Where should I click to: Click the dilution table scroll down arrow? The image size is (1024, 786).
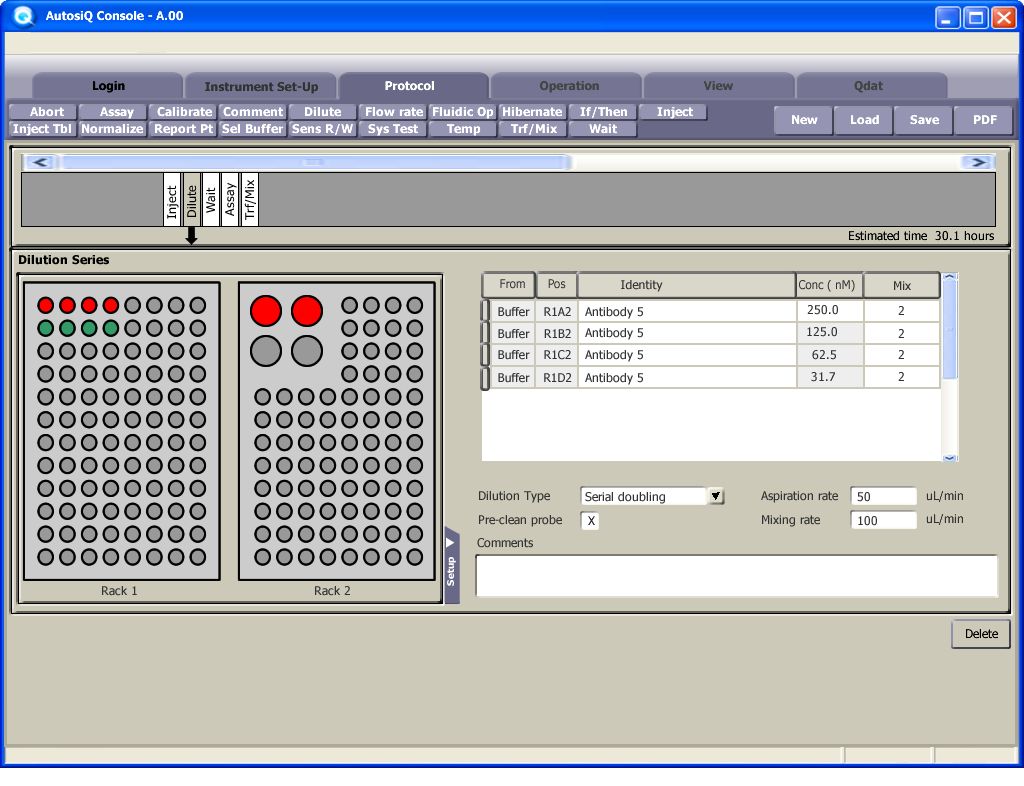tap(950, 458)
